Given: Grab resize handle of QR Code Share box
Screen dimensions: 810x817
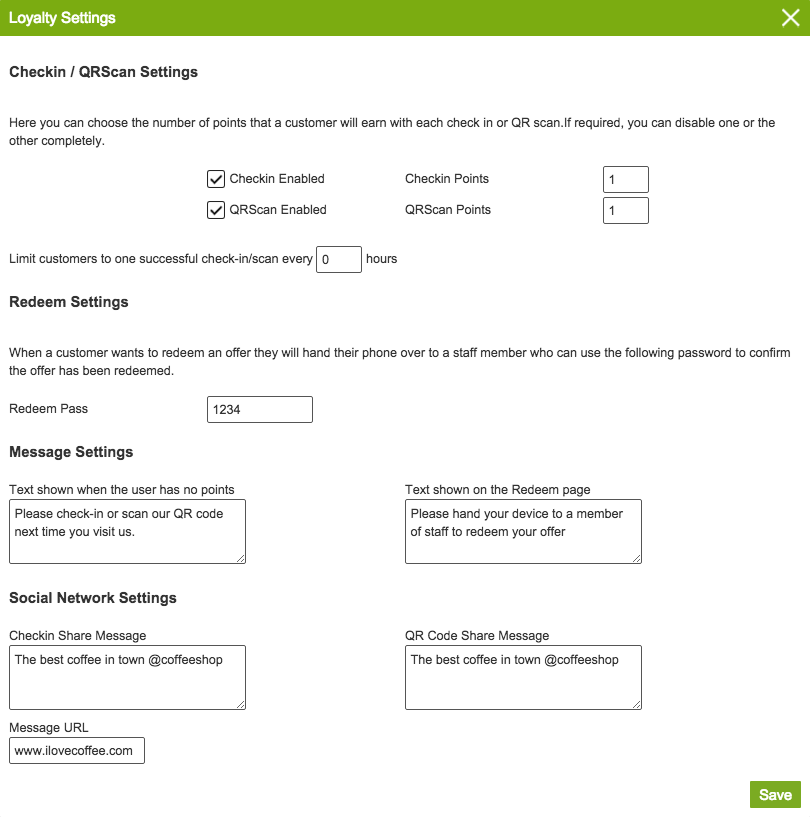Looking at the screenshot, I should [x=636, y=704].
